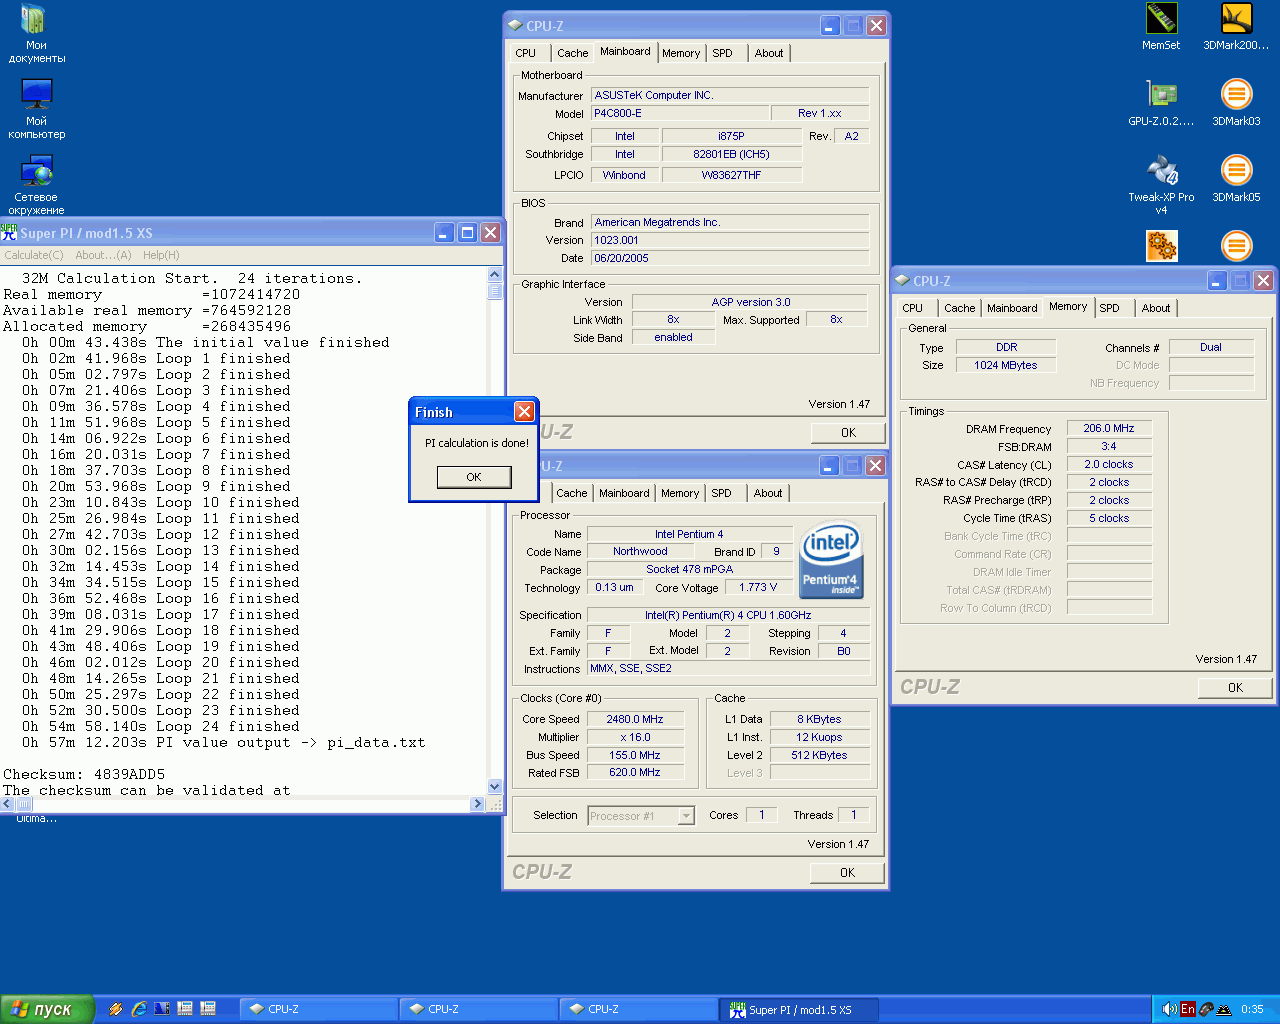Open the Calculate(C) menu in Super PI
Viewport: 1280px width, 1024px height.
(x=34, y=255)
